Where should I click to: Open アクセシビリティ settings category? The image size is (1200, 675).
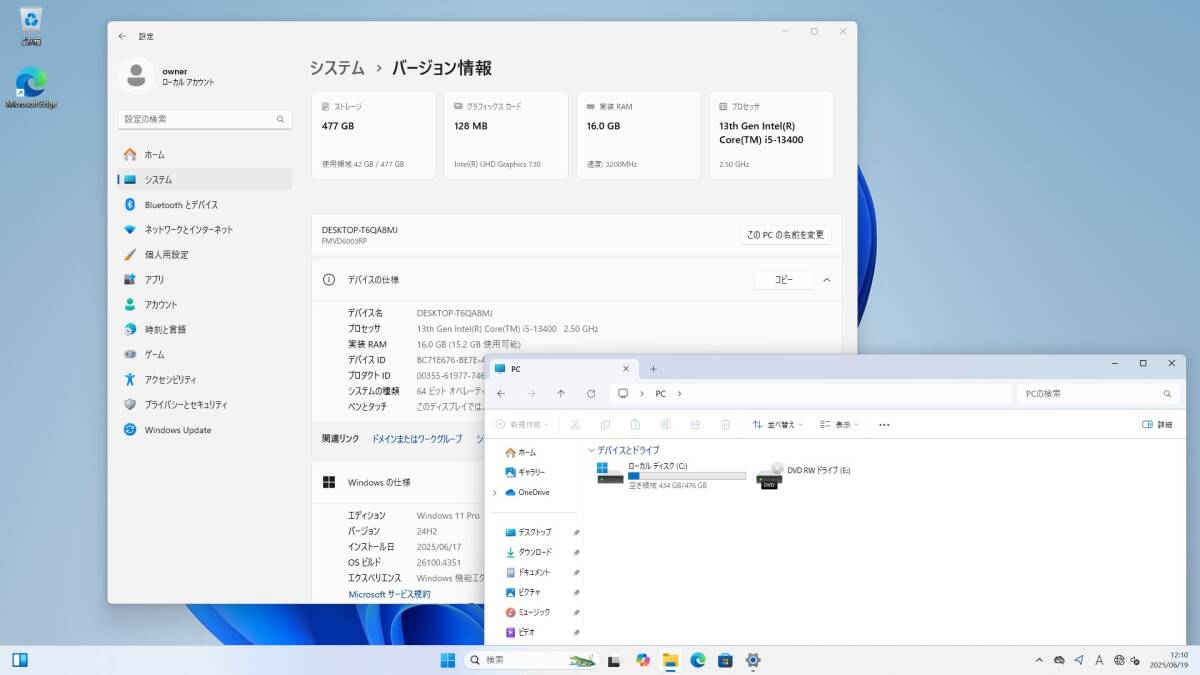[x=205, y=379]
